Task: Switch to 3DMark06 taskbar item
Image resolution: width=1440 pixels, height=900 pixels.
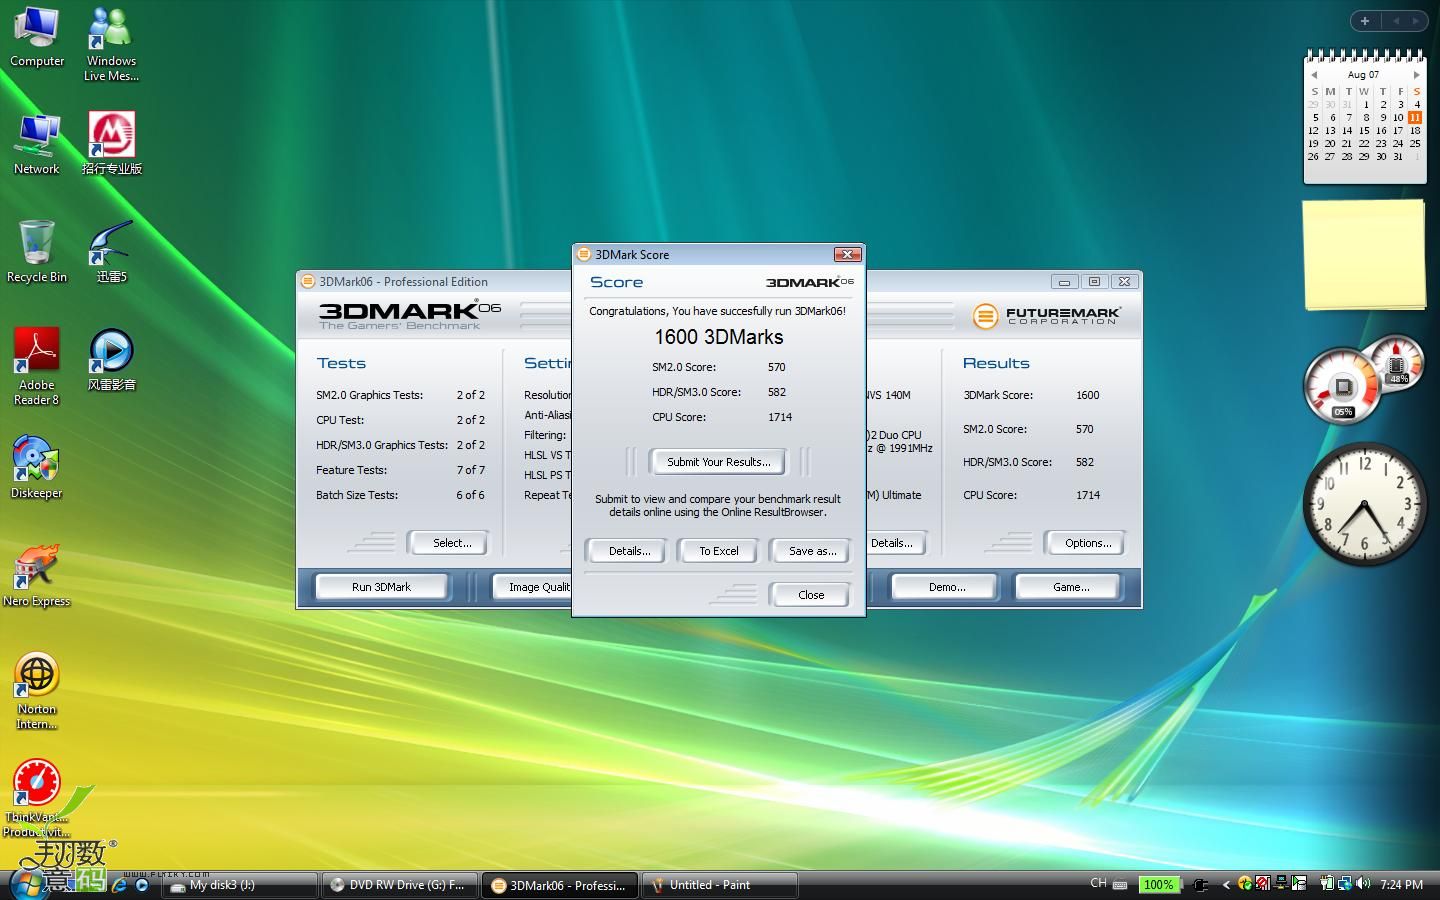Action: tap(560, 885)
